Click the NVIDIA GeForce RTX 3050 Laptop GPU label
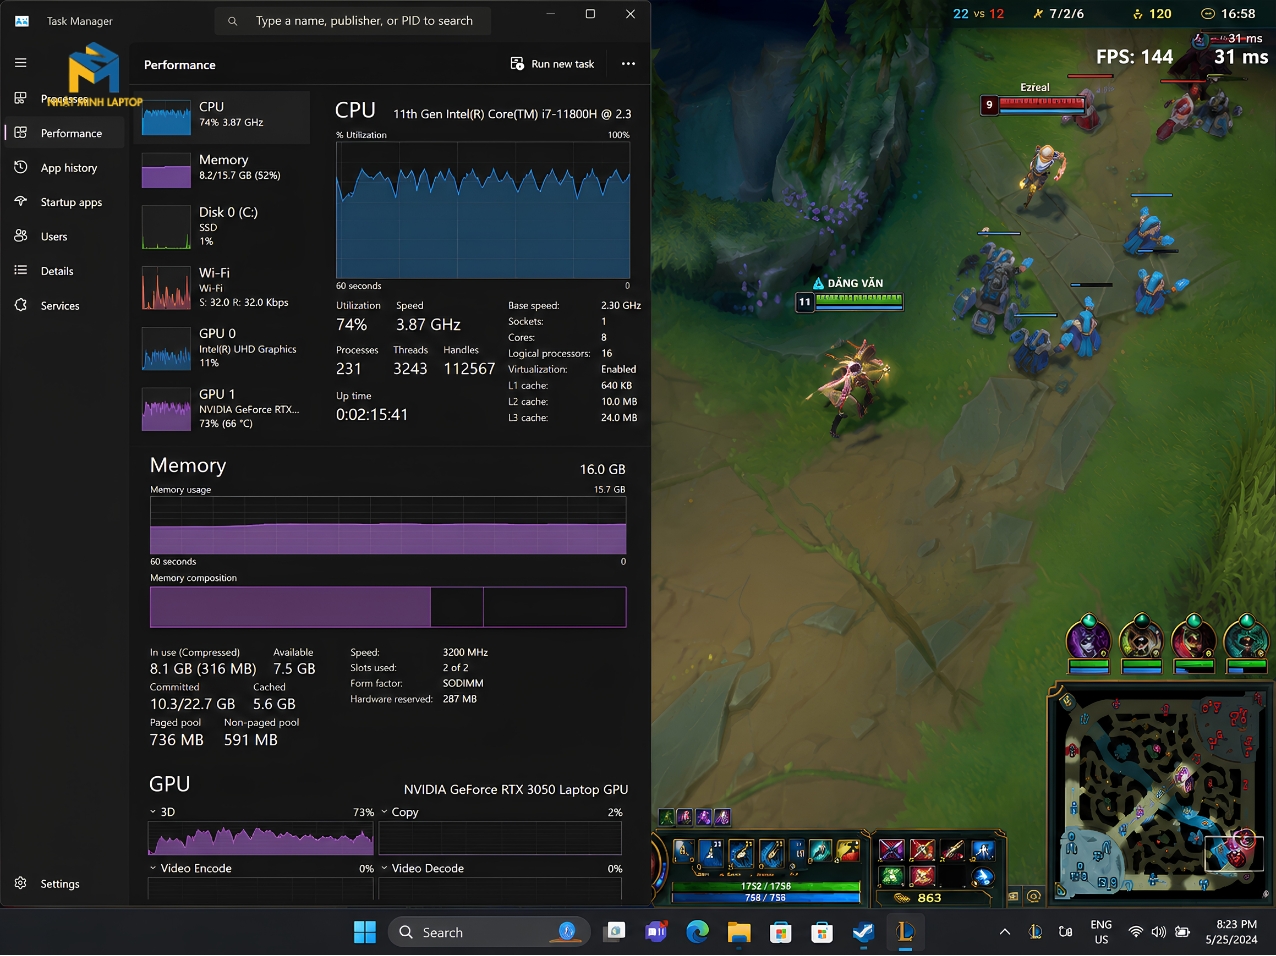The image size is (1276, 956). [x=516, y=789]
